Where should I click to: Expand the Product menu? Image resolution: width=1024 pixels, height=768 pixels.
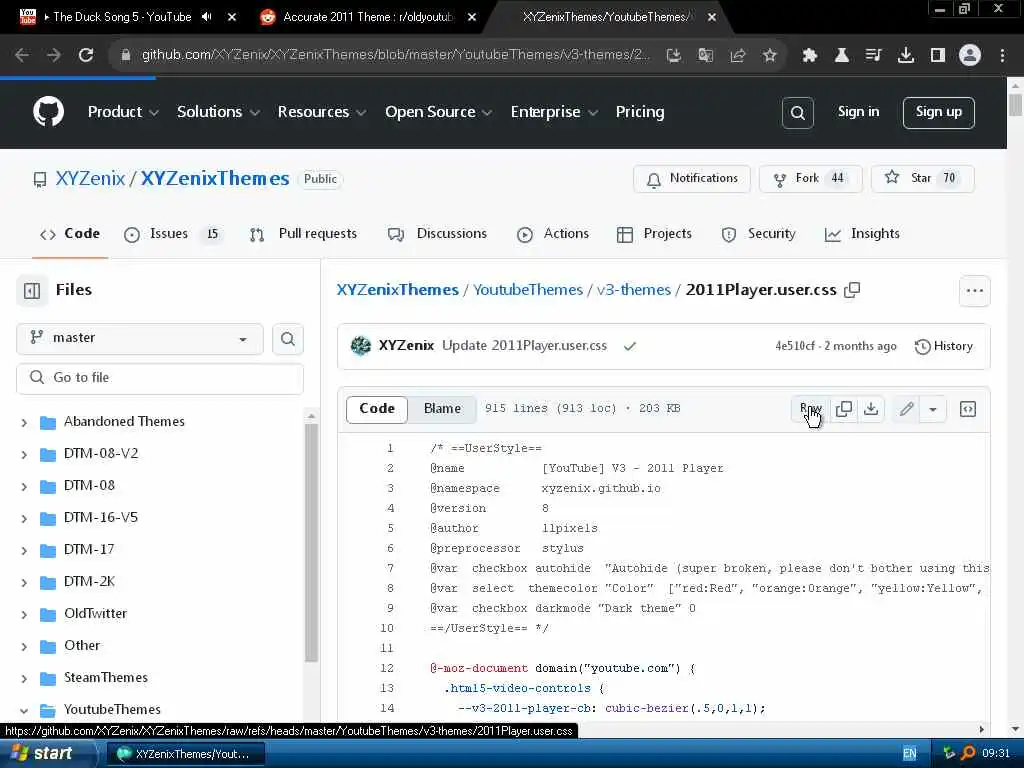click(123, 112)
